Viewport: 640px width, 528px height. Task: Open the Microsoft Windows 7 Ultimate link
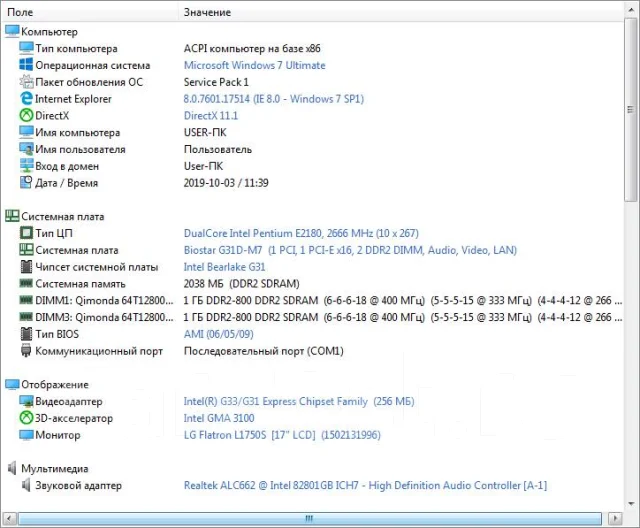pyautogui.click(x=254, y=65)
